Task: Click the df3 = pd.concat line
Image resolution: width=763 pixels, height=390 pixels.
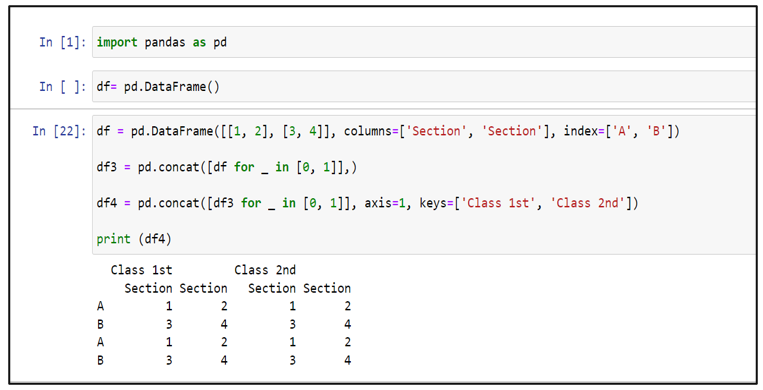Action: click(226, 167)
